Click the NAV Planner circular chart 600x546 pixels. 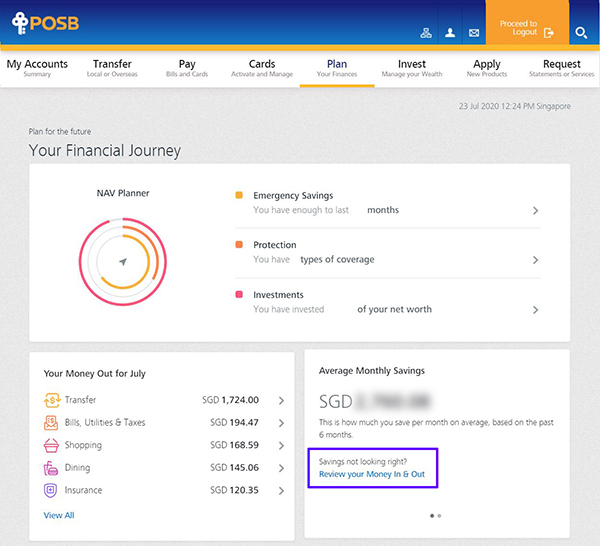[x=122, y=261]
